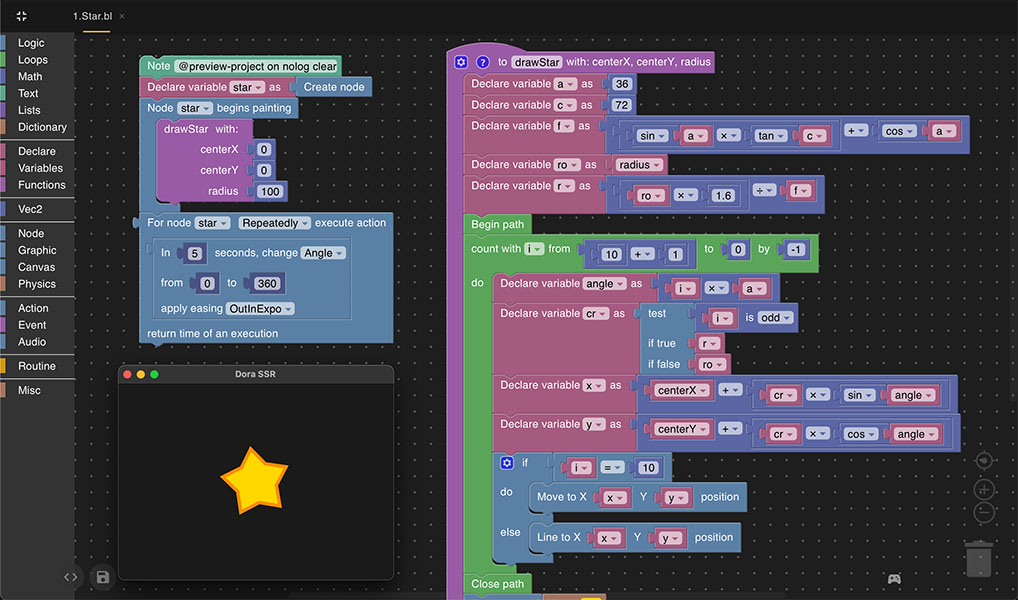Viewport: 1018px width, 600px height.
Task: Click the center workspace target icon
Action: click(984, 460)
